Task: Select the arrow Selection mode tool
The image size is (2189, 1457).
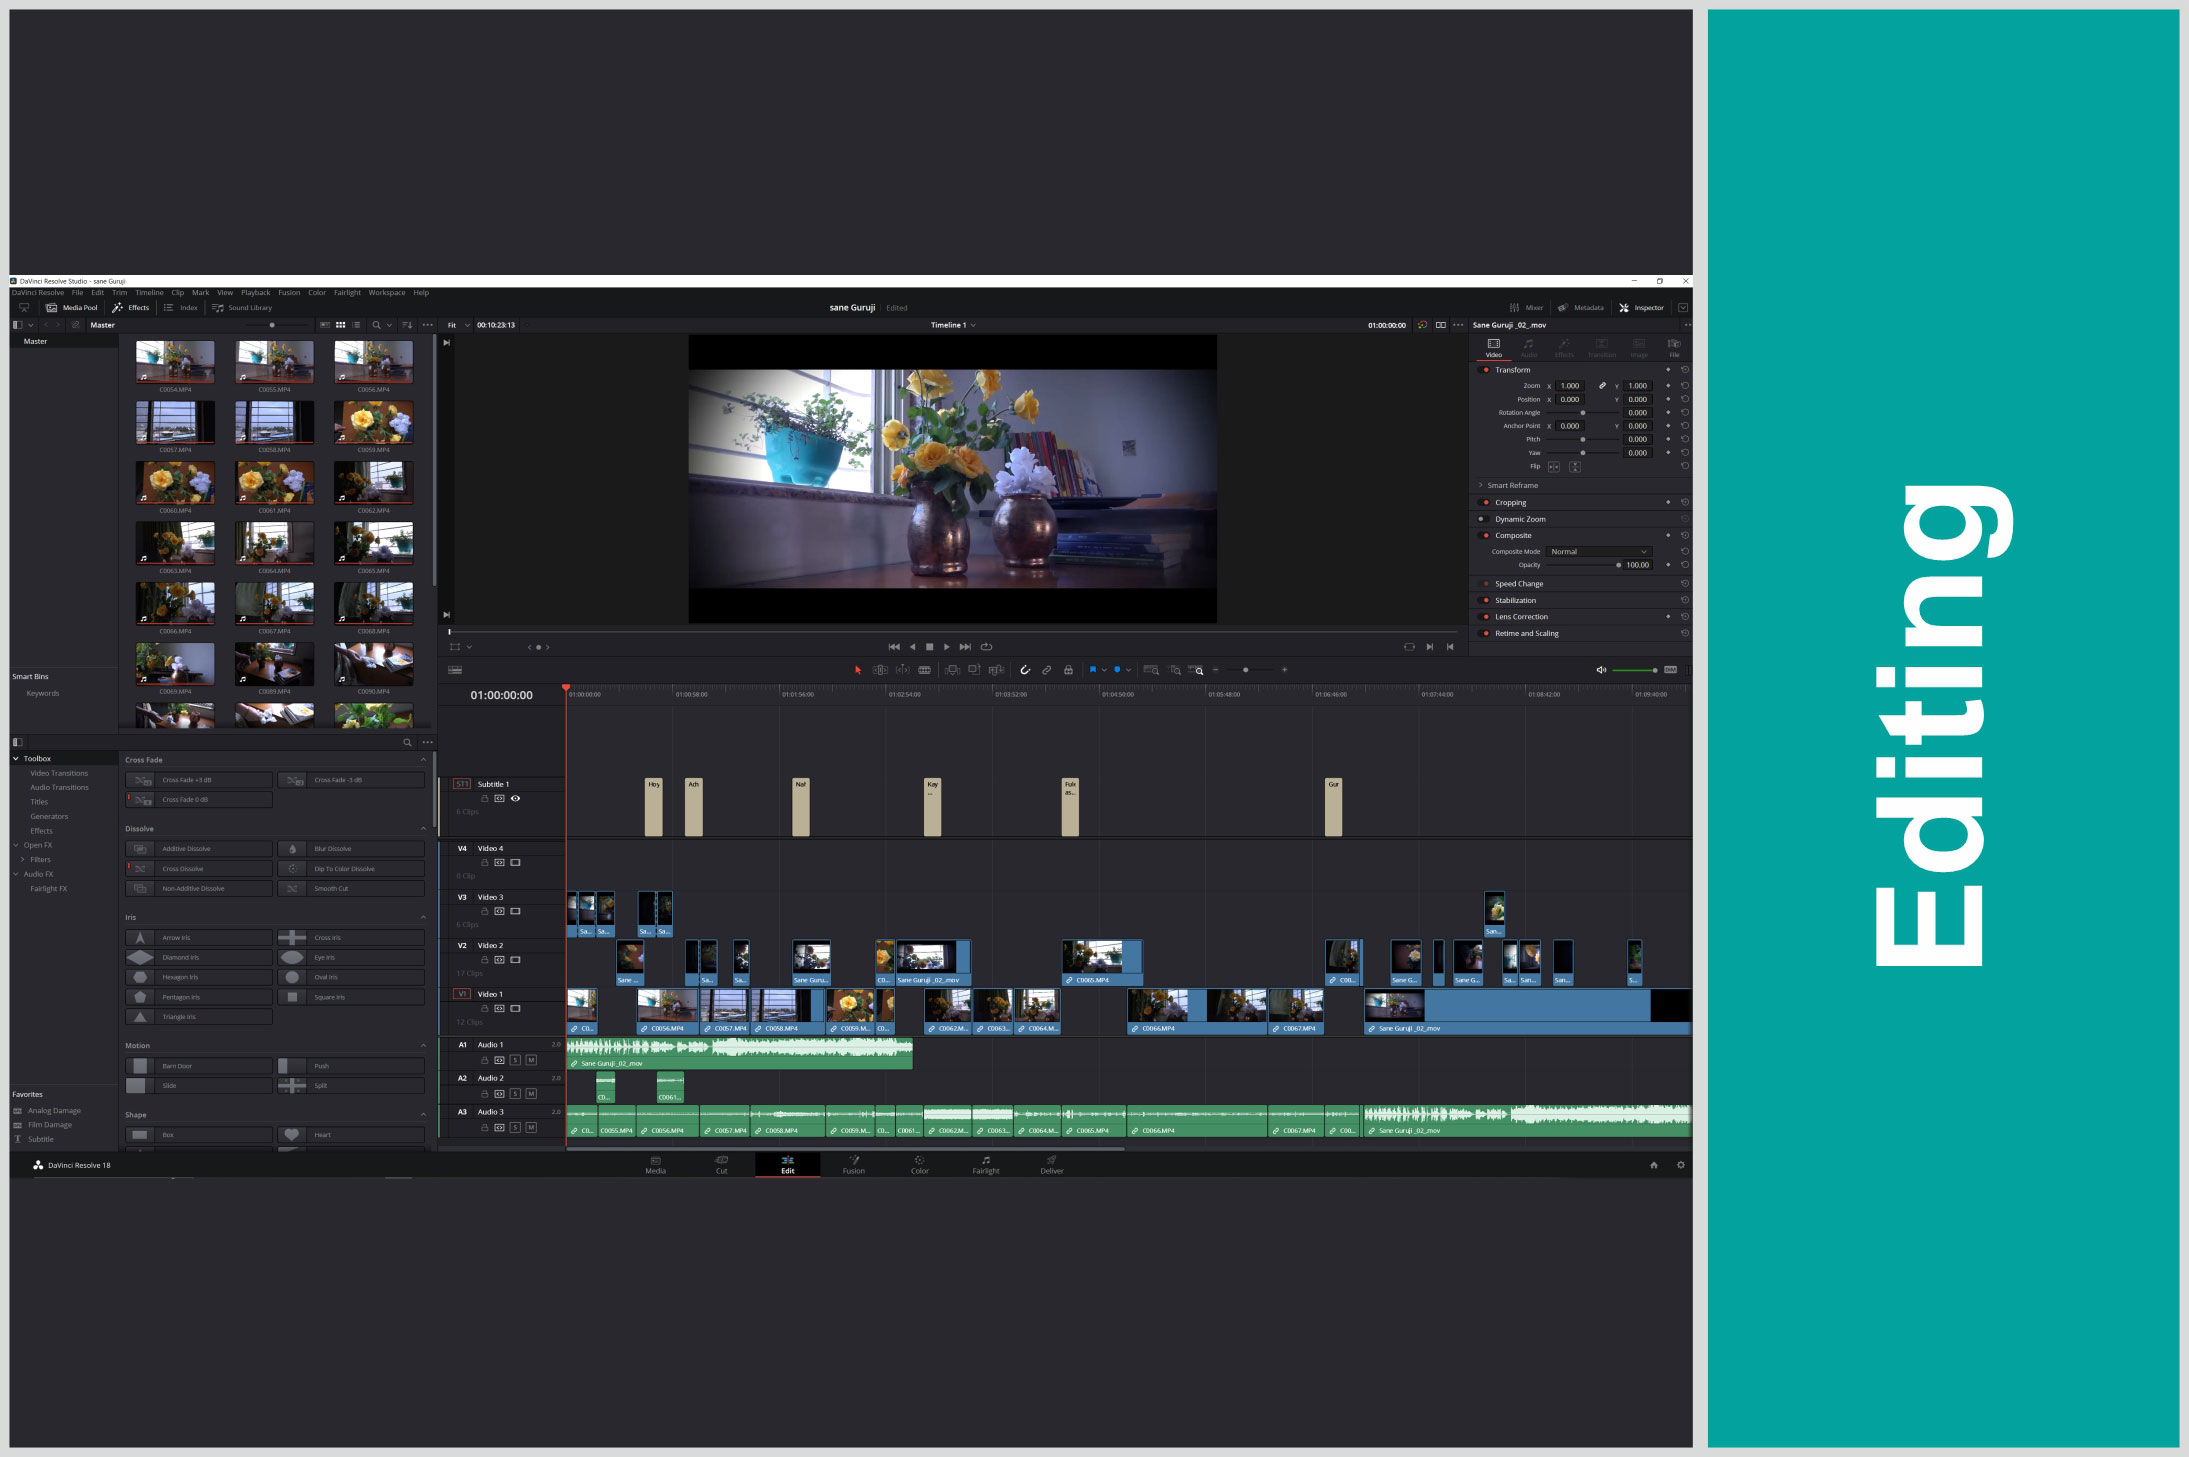Action: tap(857, 670)
